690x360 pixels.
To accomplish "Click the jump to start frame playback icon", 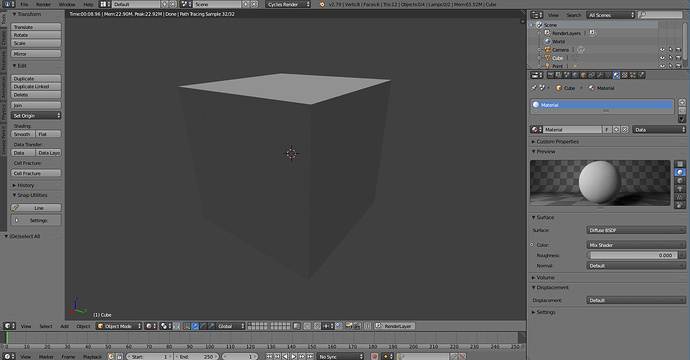I will click(x=269, y=356).
